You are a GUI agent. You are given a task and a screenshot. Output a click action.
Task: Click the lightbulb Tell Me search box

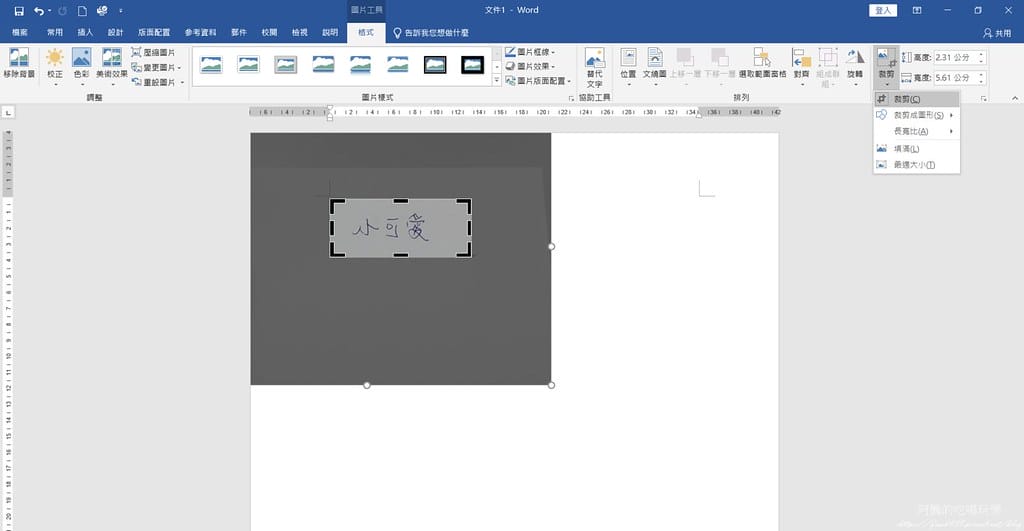[x=430, y=33]
